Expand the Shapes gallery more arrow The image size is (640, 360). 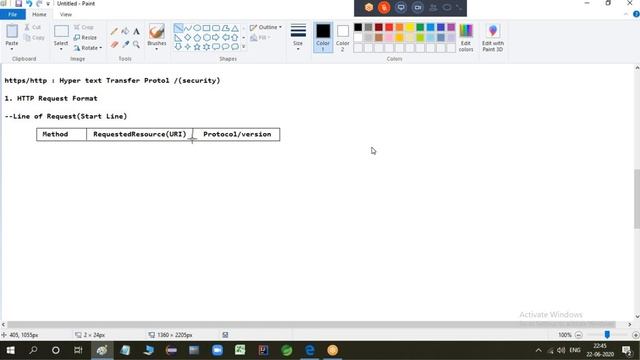coord(244,47)
